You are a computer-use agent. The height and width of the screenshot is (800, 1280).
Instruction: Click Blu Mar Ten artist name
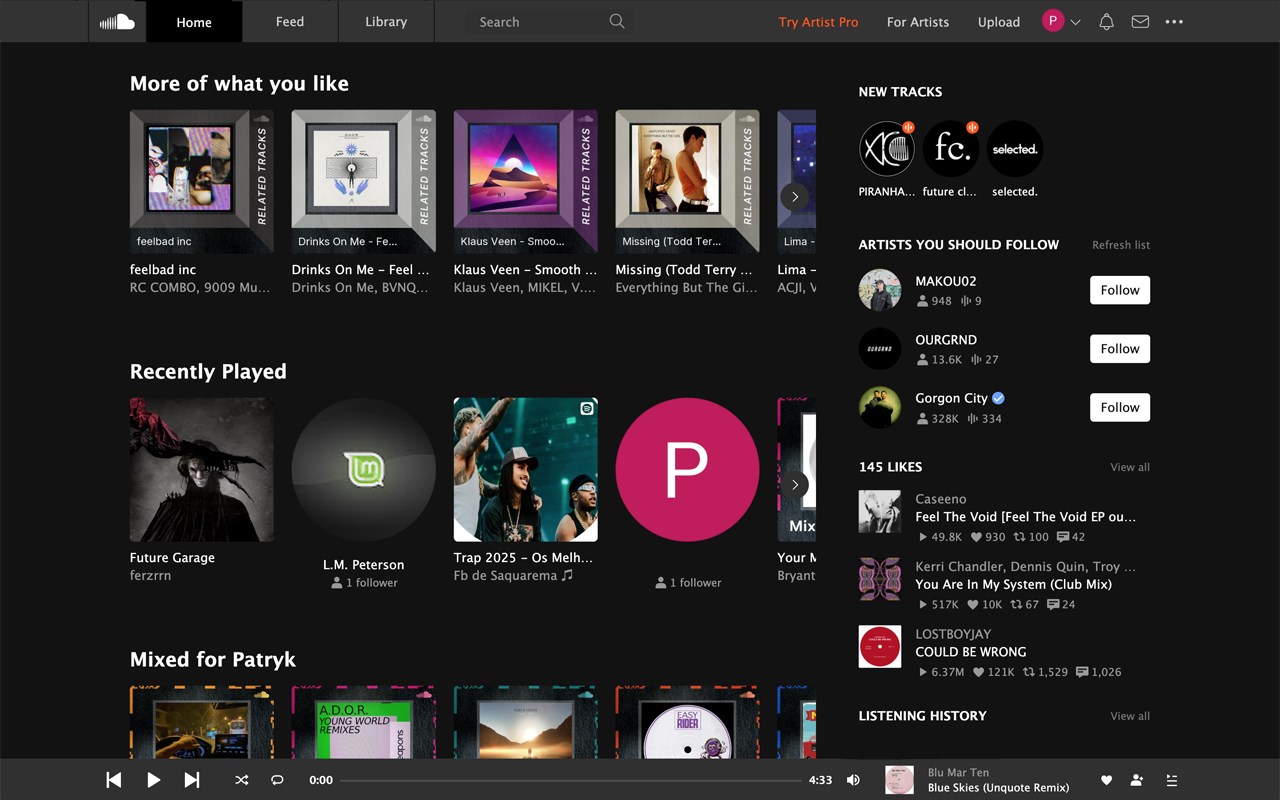(958, 772)
